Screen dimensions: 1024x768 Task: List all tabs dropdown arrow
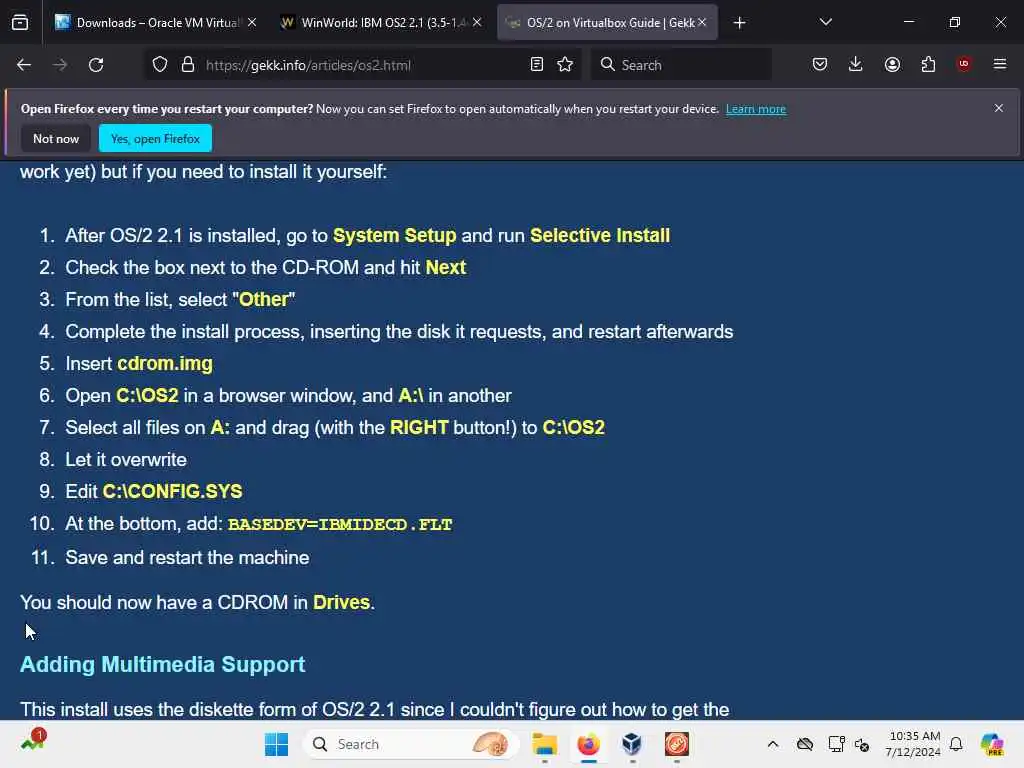pos(825,22)
